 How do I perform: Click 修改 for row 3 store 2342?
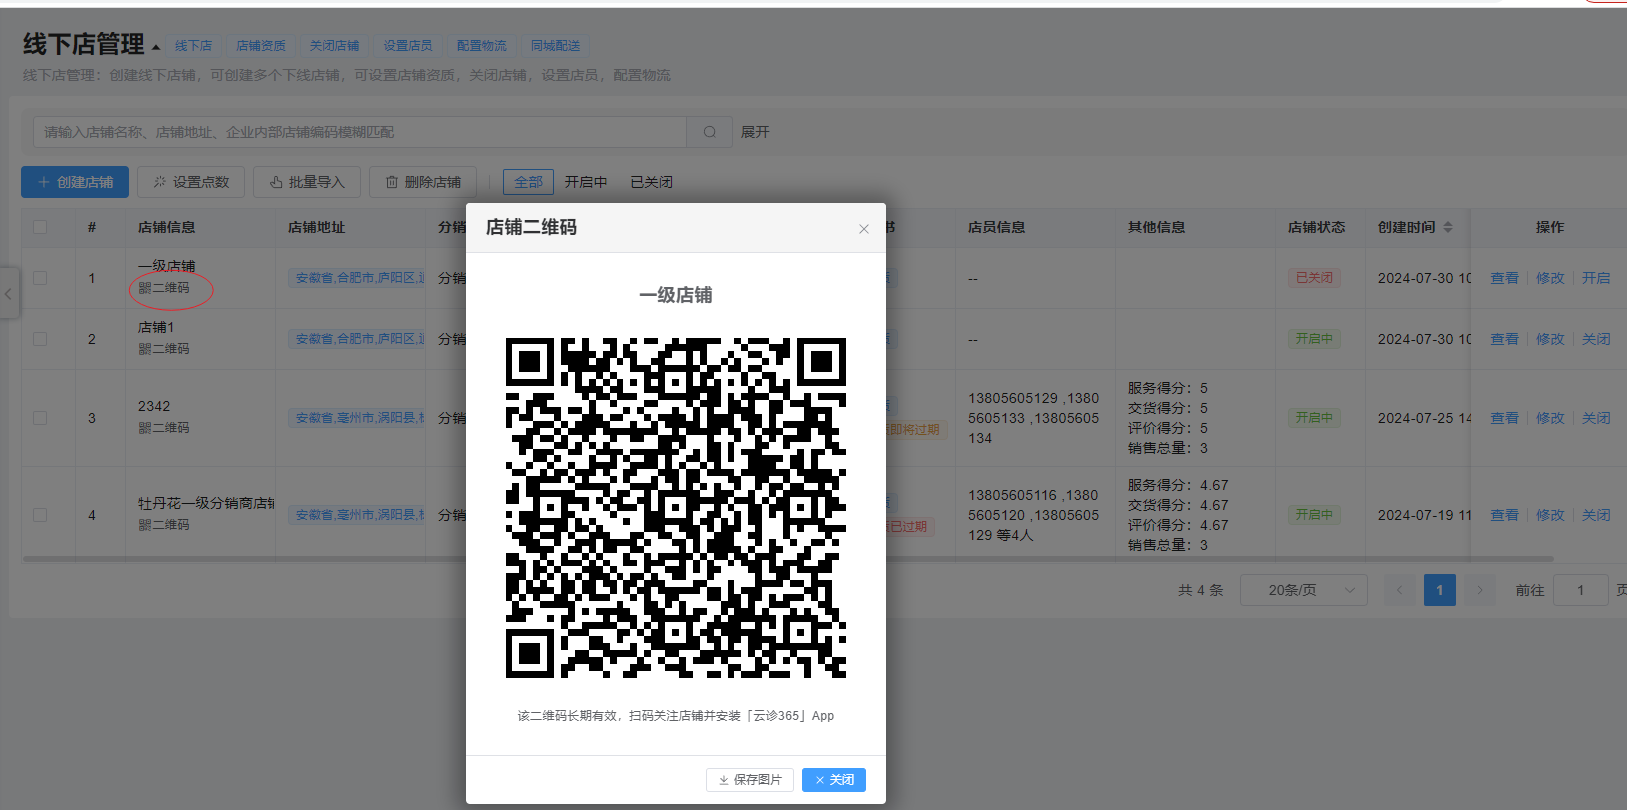point(1550,418)
